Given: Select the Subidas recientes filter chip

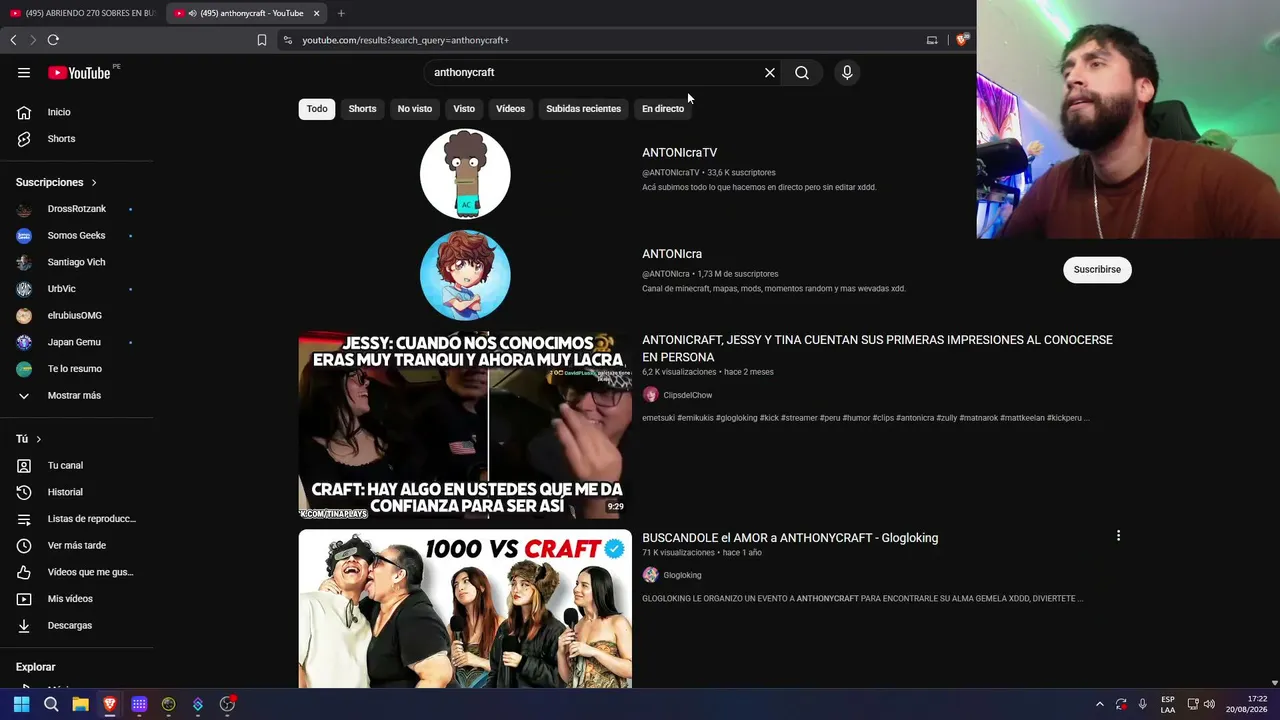Looking at the screenshot, I should (x=583, y=109).
